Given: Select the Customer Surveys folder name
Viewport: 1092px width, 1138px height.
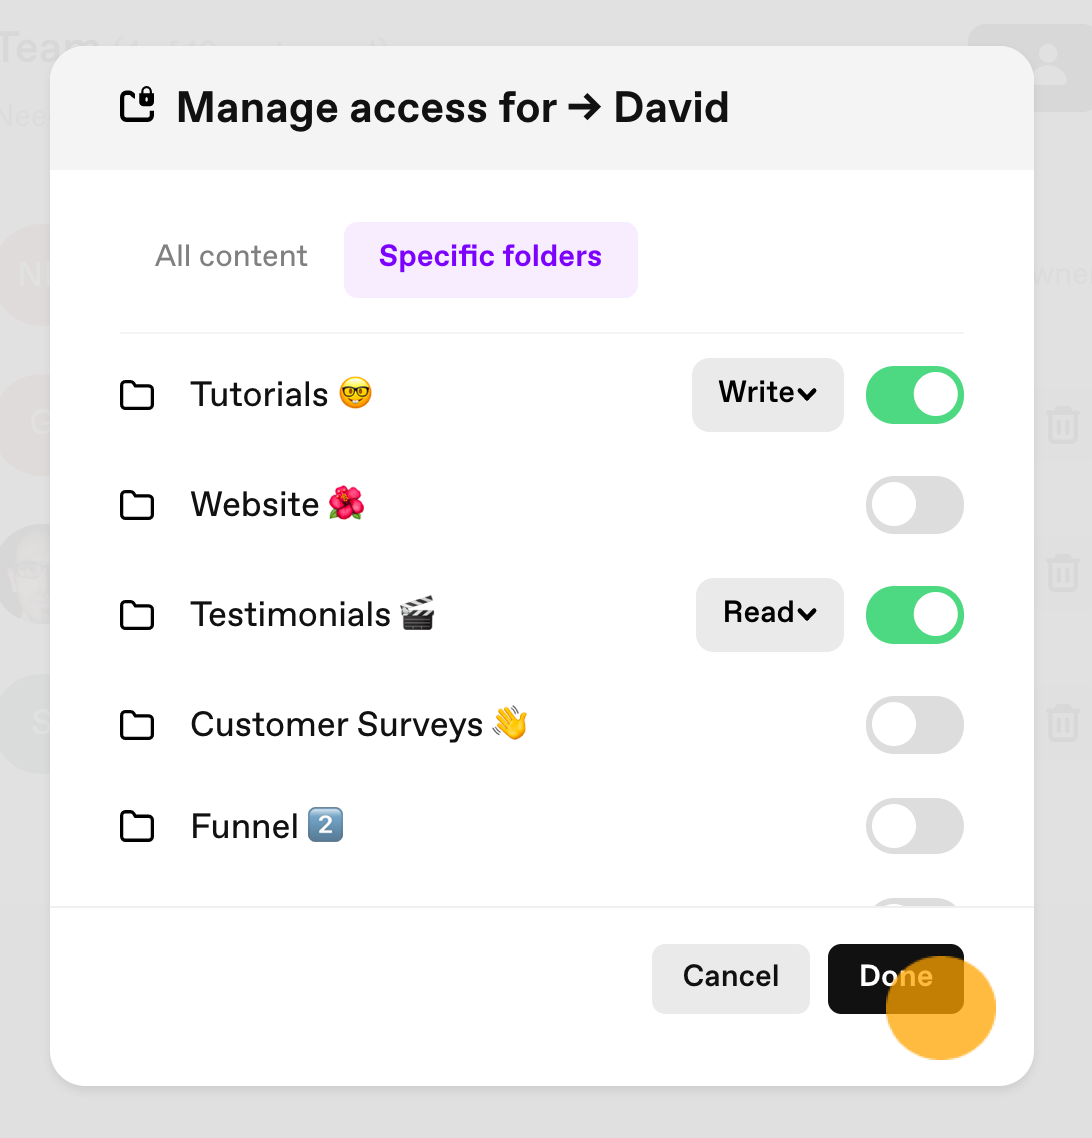Looking at the screenshot, I should (x=337, y=724).
